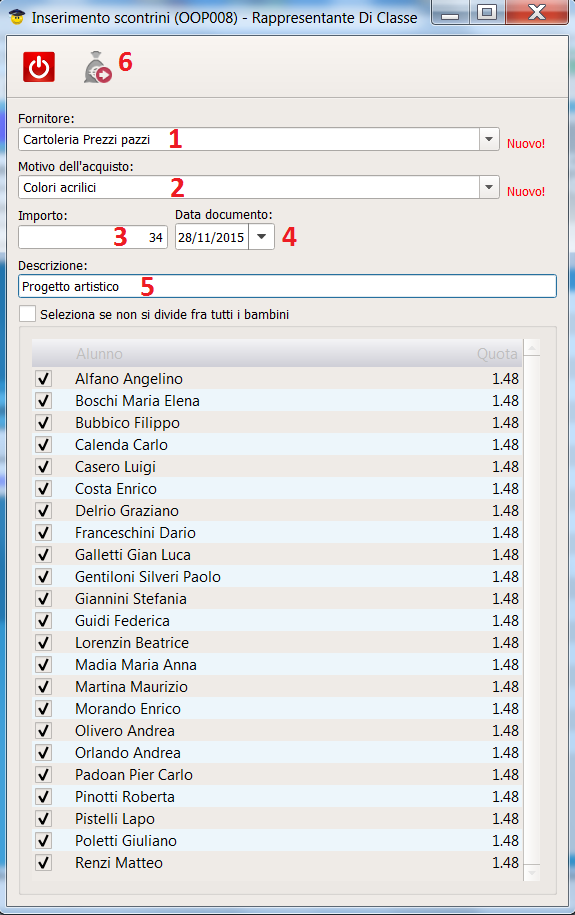Click the Descrizione text field

287,287
